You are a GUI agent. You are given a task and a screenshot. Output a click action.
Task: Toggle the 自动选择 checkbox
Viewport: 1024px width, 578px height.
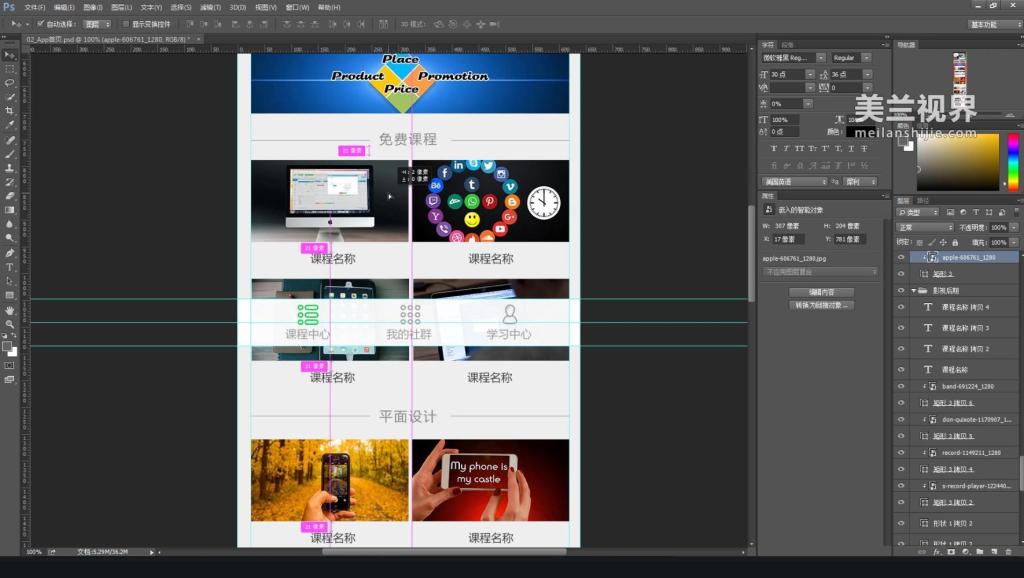pos(40,24)
